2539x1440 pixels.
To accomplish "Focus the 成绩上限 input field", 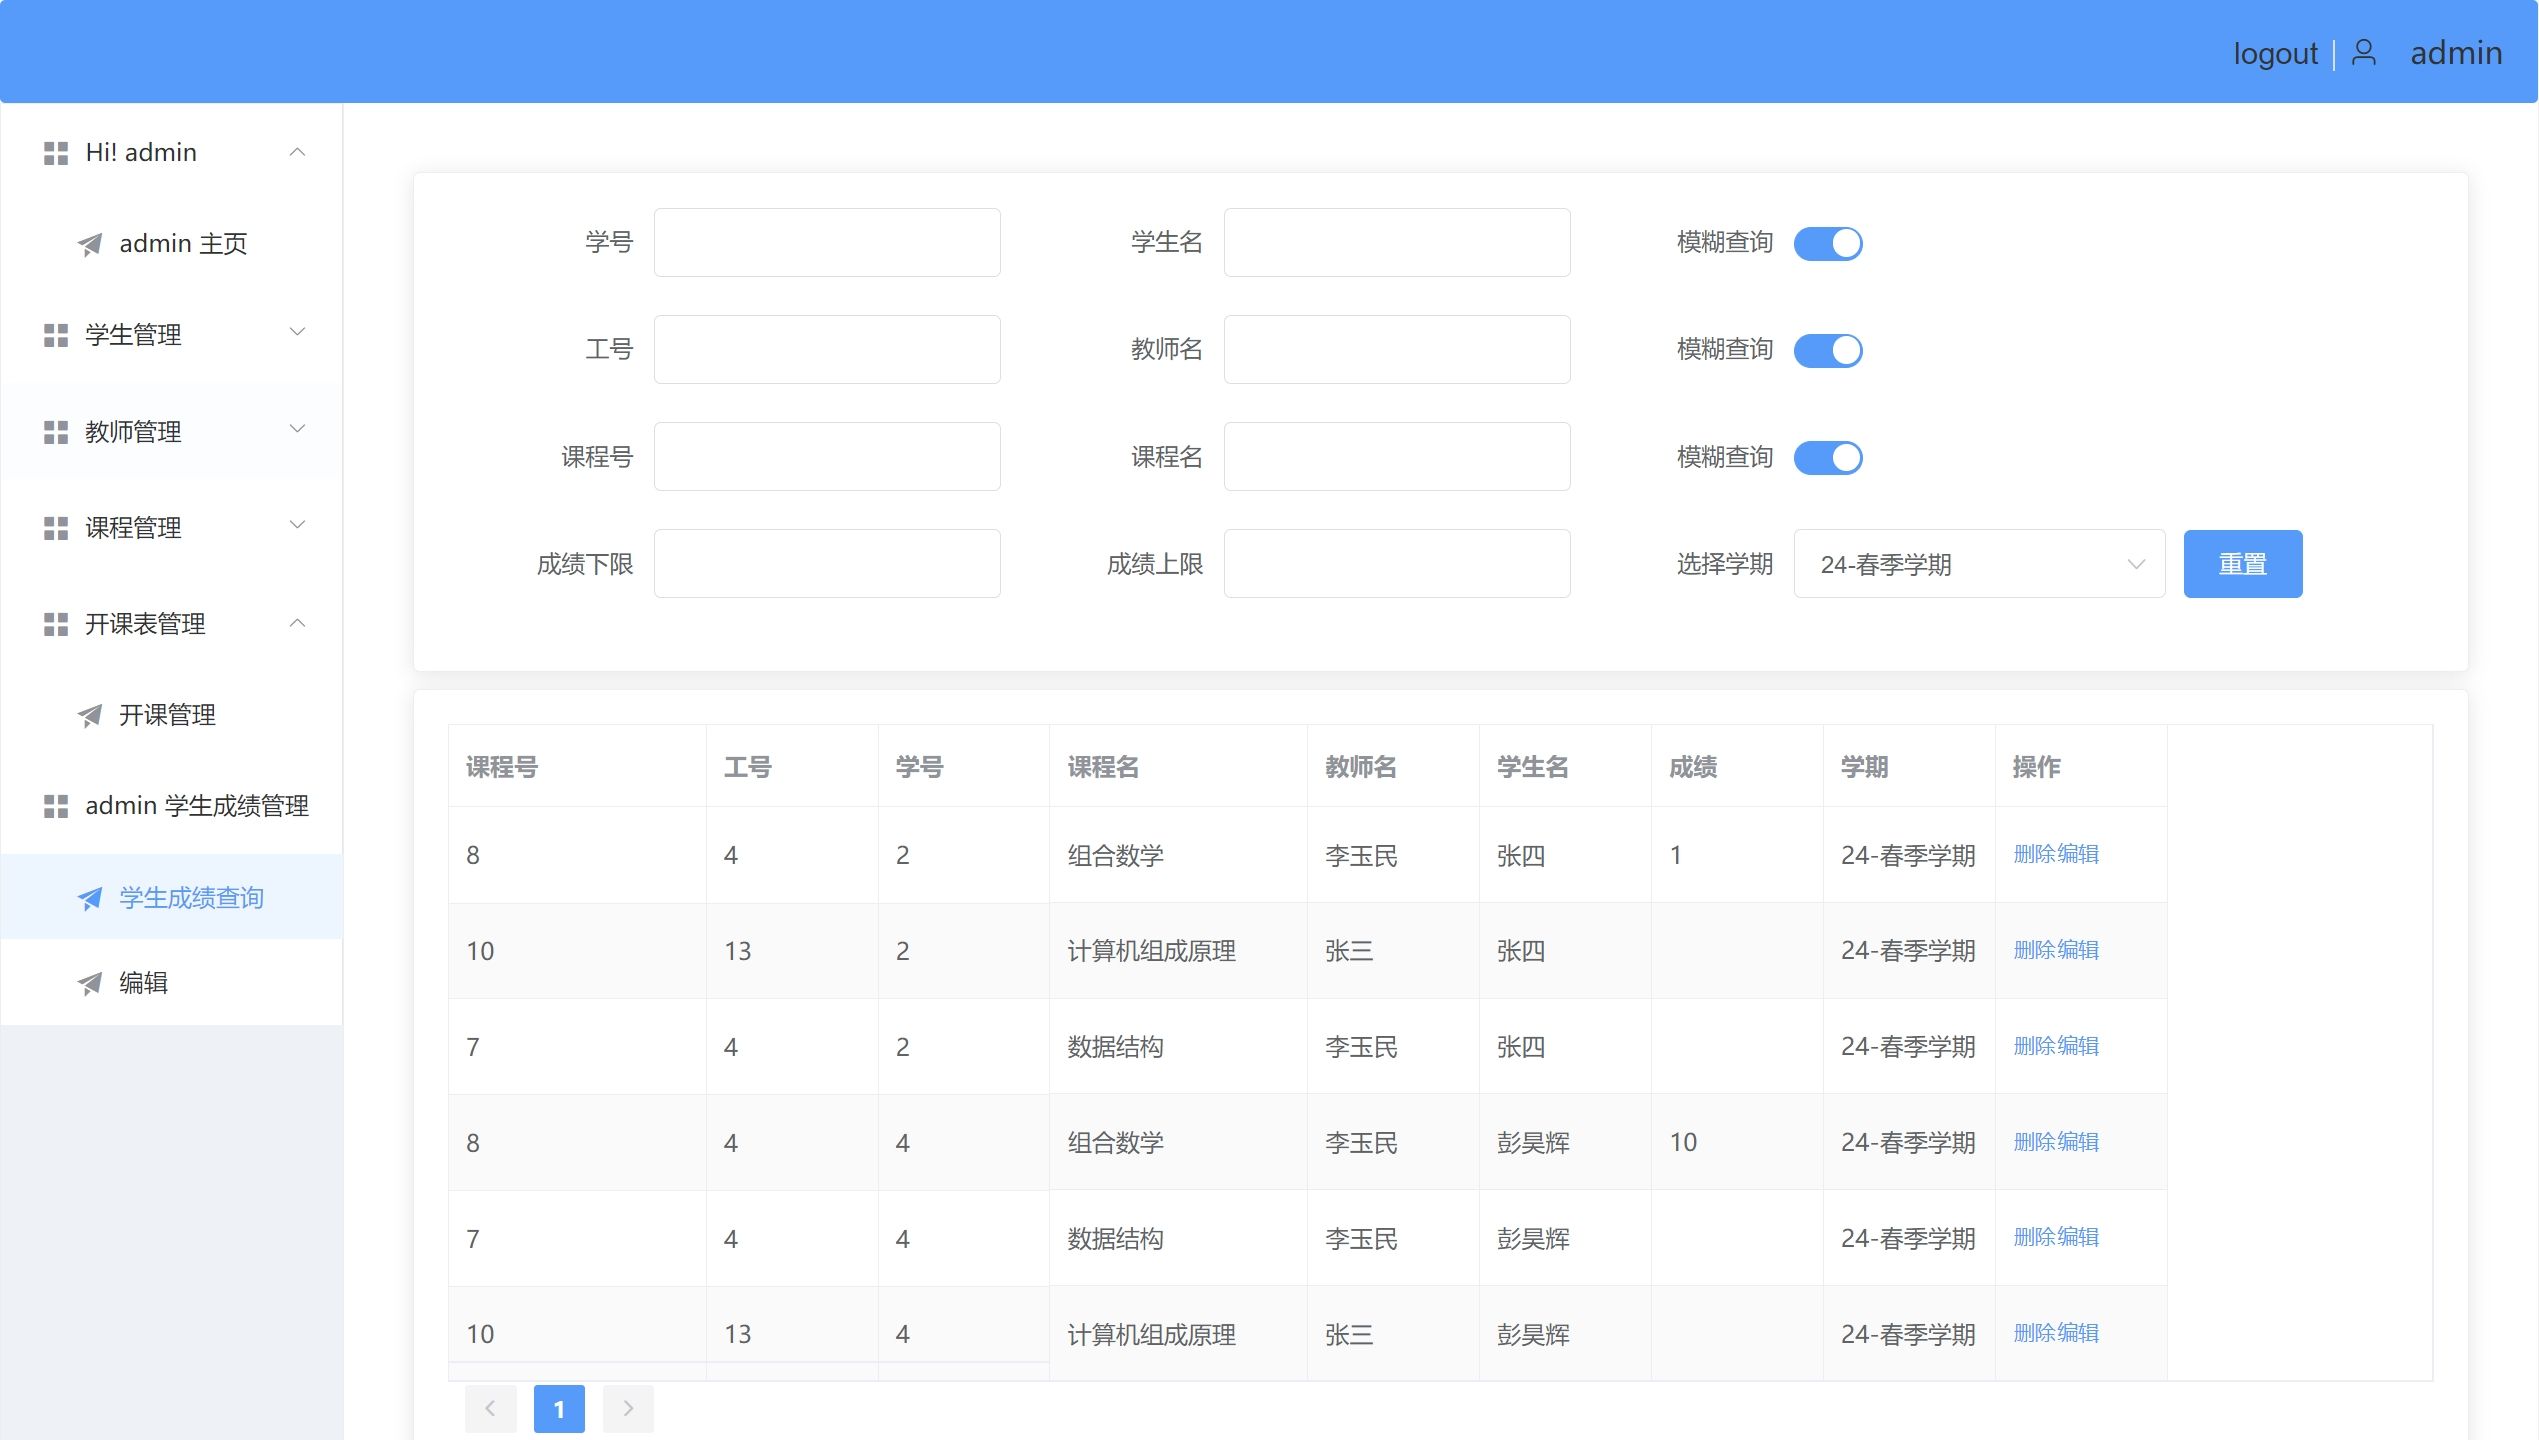I will click(1397, 564).
